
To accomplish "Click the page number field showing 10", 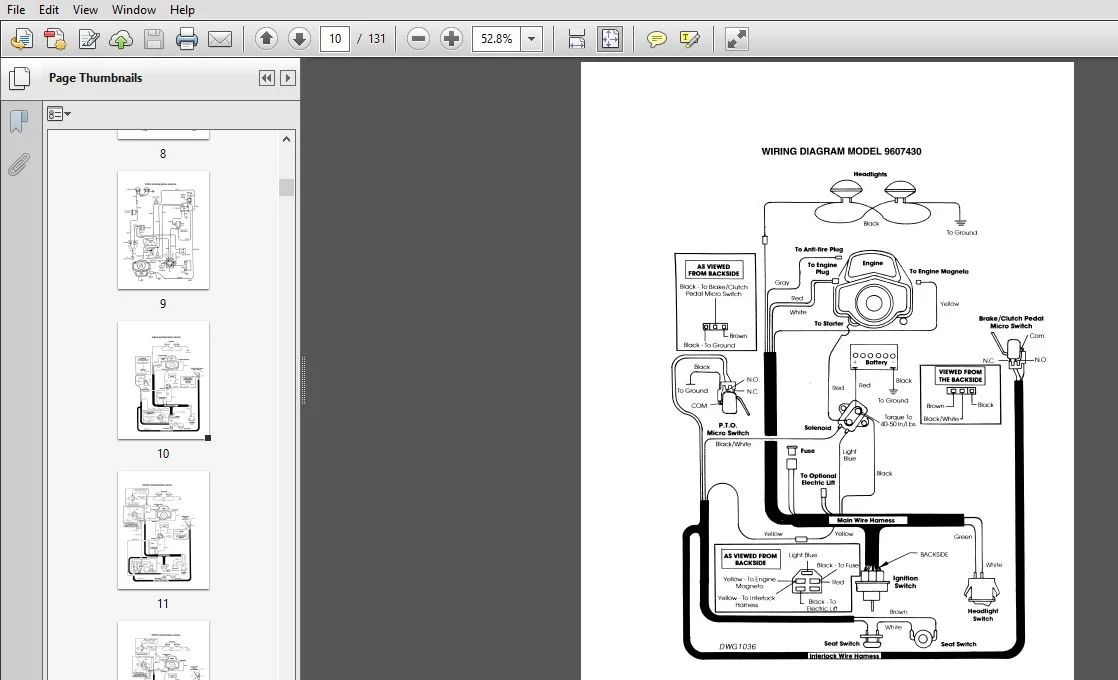I will click(335, 38).
